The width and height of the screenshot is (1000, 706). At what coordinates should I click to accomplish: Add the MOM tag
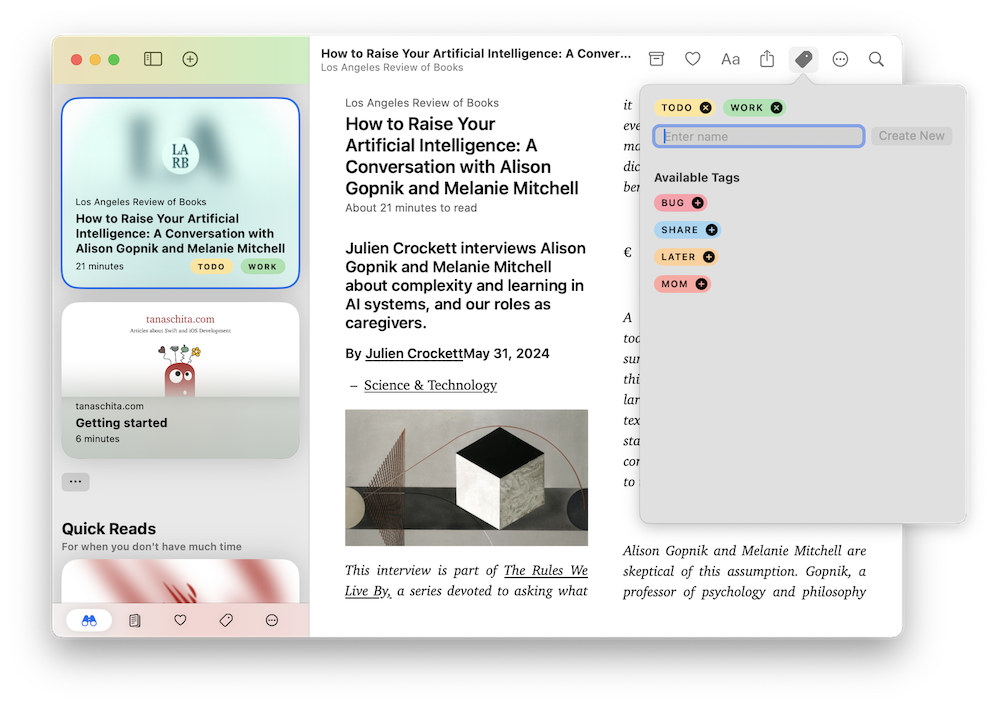pyautogui.click(x=702, y=284)
